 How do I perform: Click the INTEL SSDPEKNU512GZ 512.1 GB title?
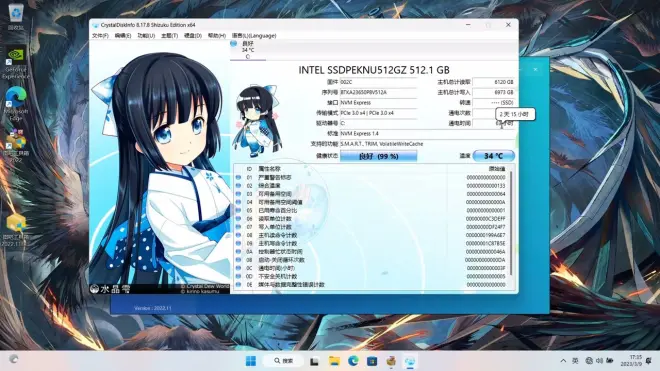tap(374, 70)
